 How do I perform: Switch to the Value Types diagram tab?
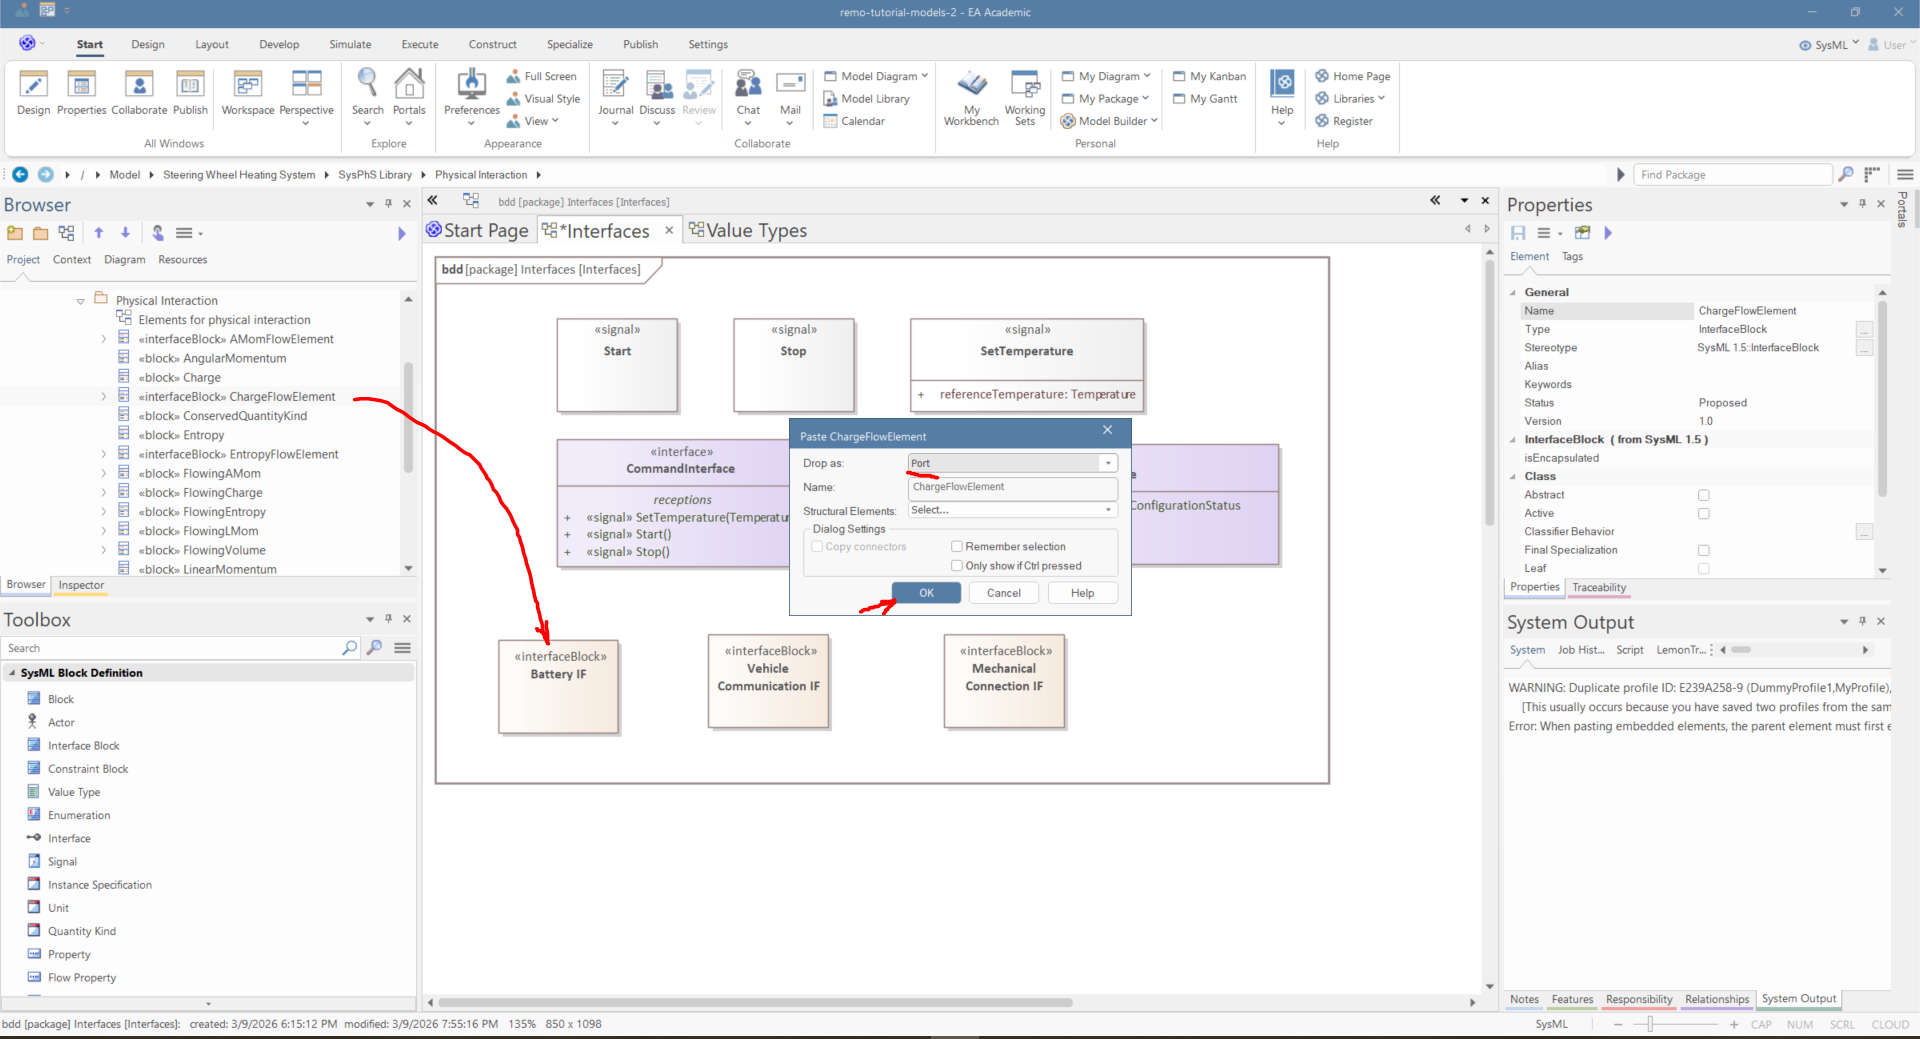coord(755,231)
